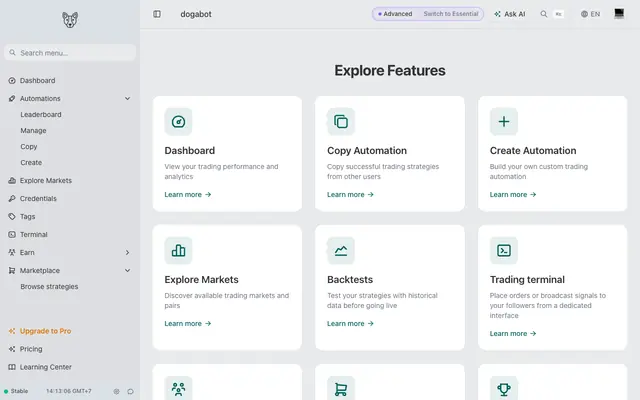Click Learn more under Dashboard card

pos(188,195)
